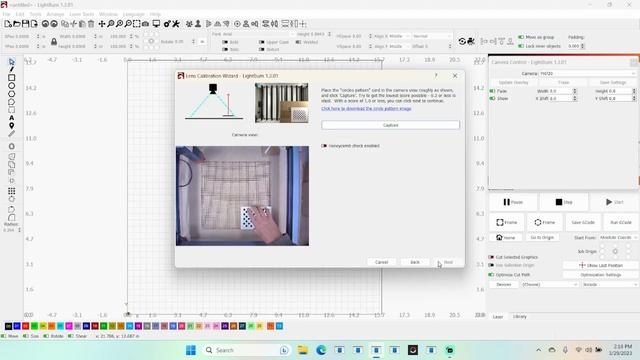This screenshot has height=360, width=640.
Task: Open the Camera selection dropdown
Action: pos(588,73)
